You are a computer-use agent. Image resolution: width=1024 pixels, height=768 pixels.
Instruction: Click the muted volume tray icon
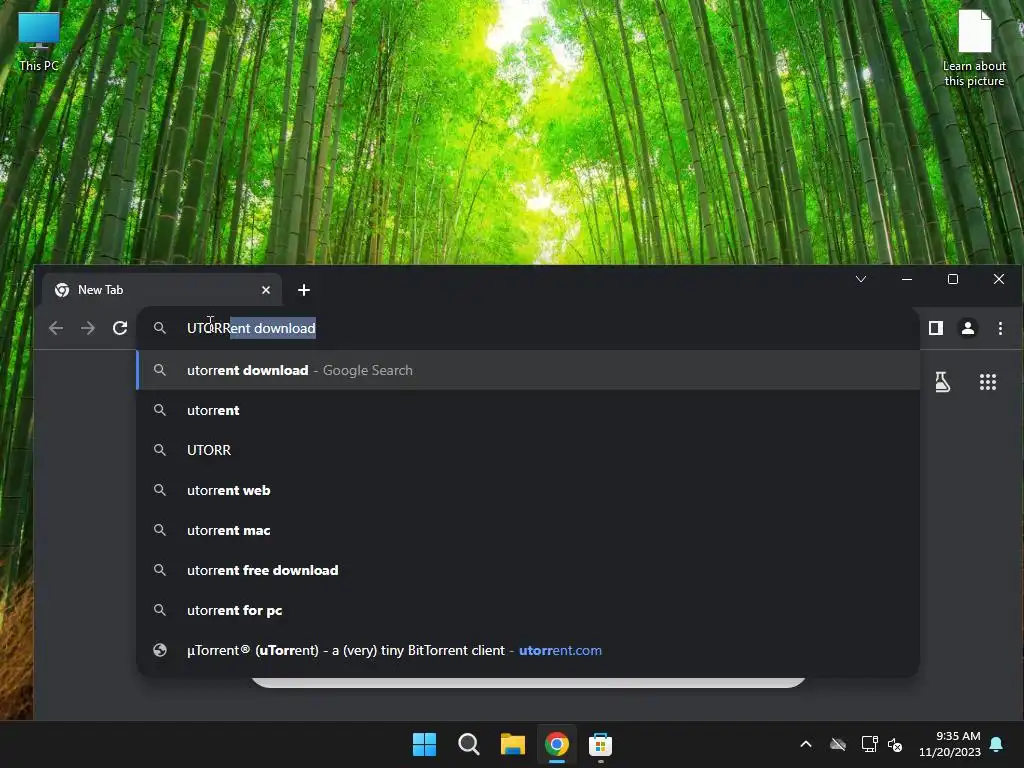point(895,744)
